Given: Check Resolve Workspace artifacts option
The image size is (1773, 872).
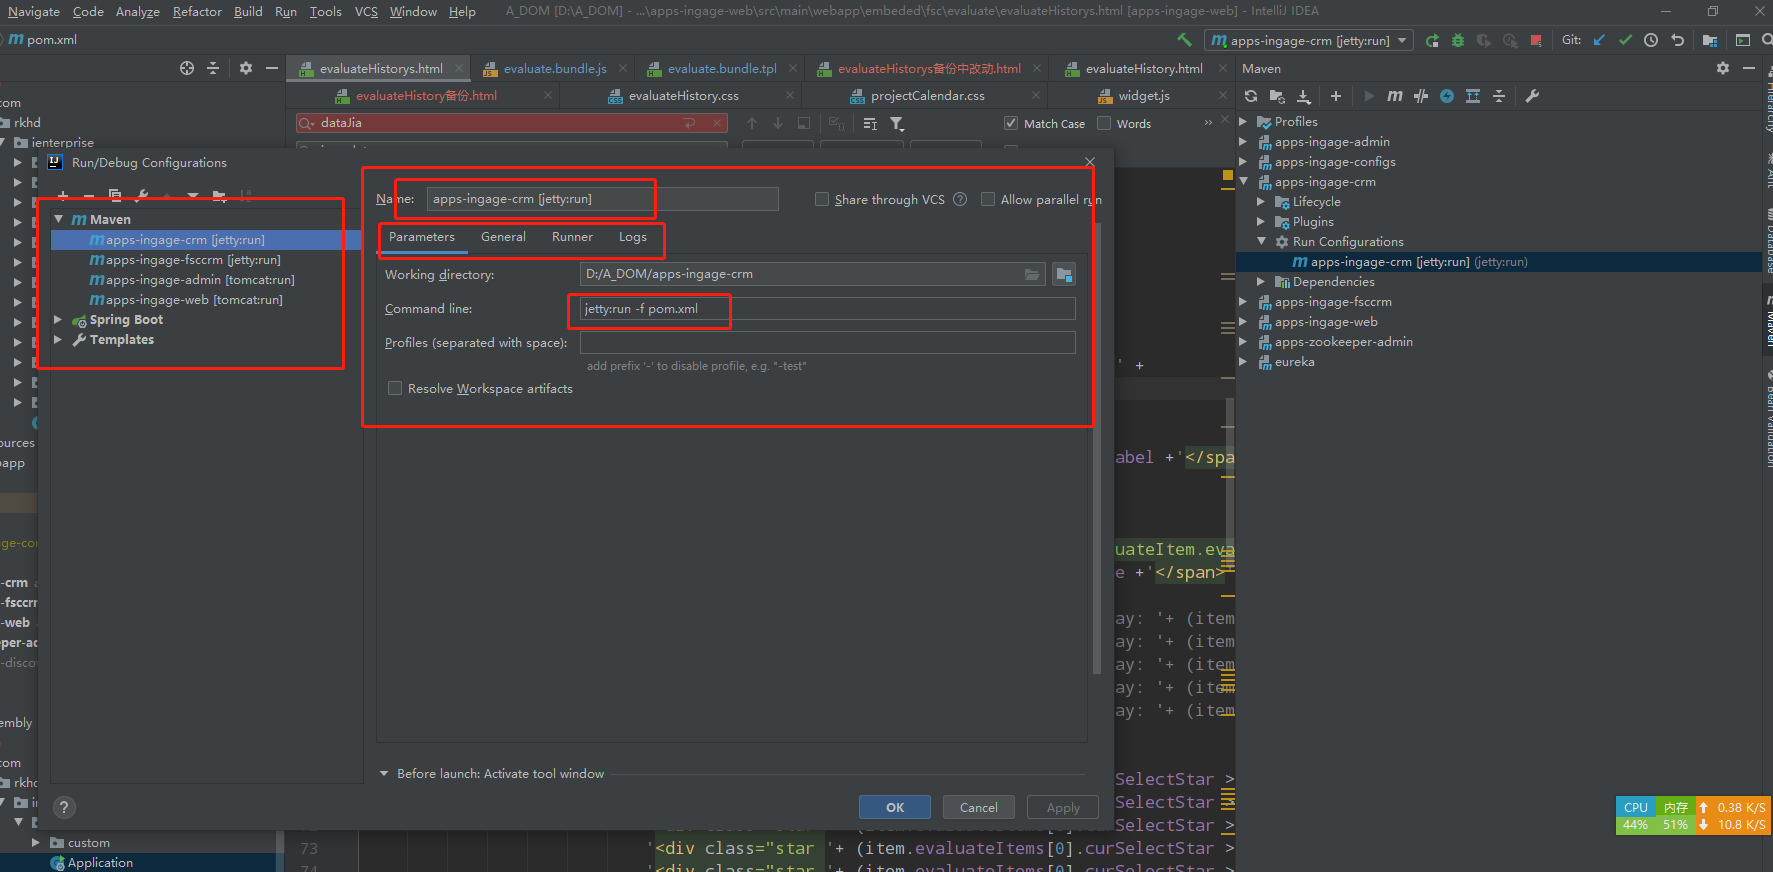Looking at the screenshot, I should coord(395,388).
